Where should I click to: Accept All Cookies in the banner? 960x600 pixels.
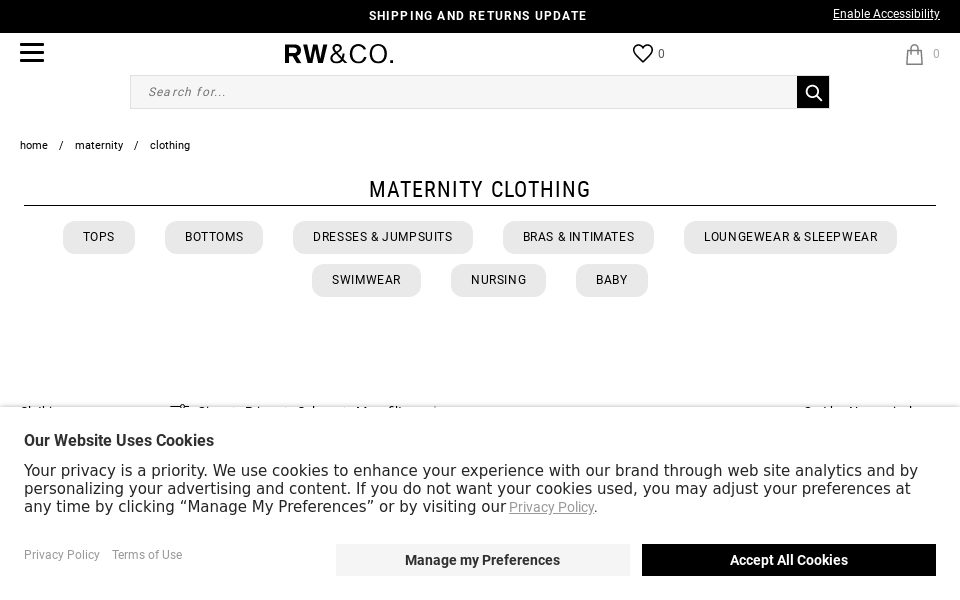788,560
